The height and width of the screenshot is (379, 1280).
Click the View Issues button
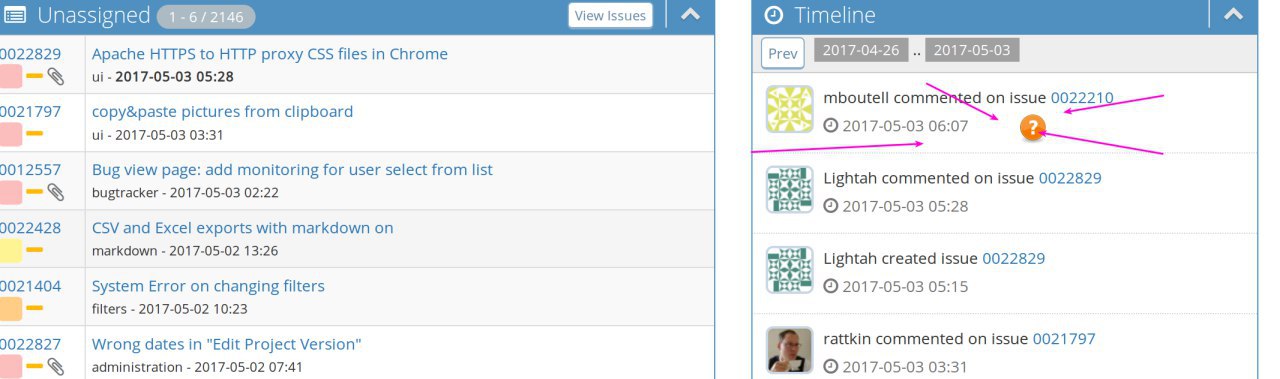[610, 15]
